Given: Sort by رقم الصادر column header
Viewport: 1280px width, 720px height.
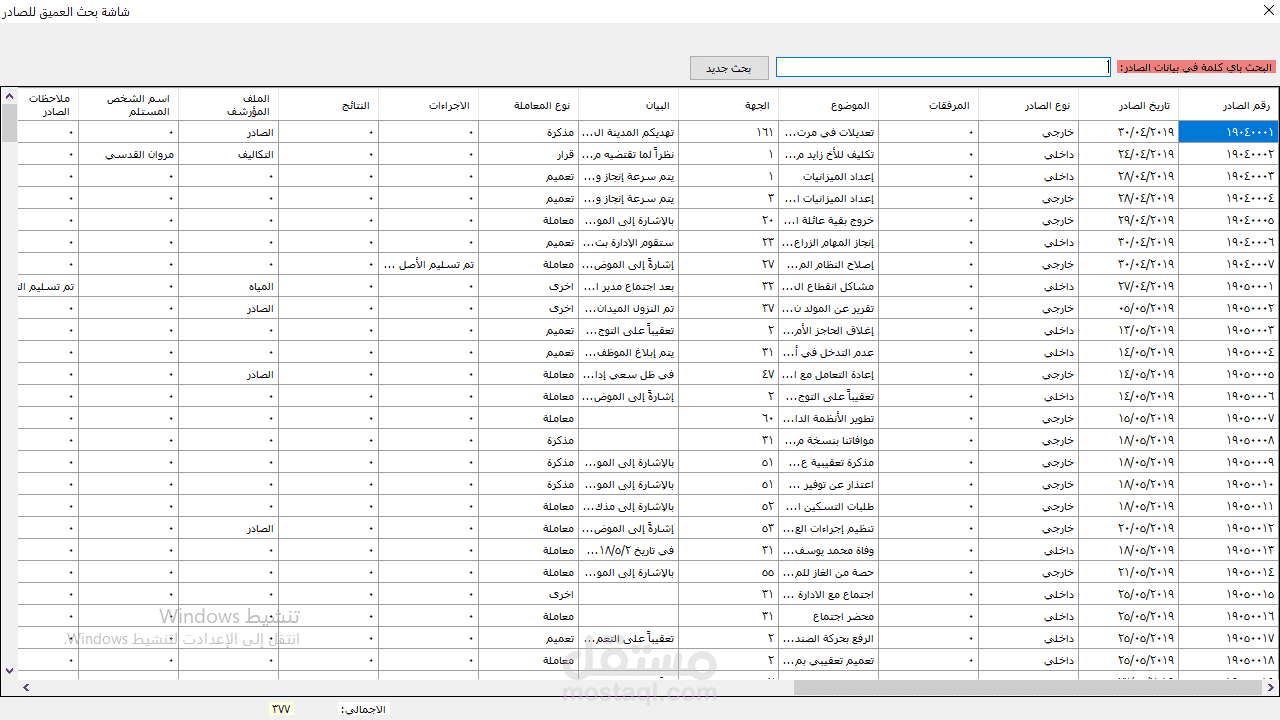Looking at the screenshot, I should click(x=1228, y=105).
